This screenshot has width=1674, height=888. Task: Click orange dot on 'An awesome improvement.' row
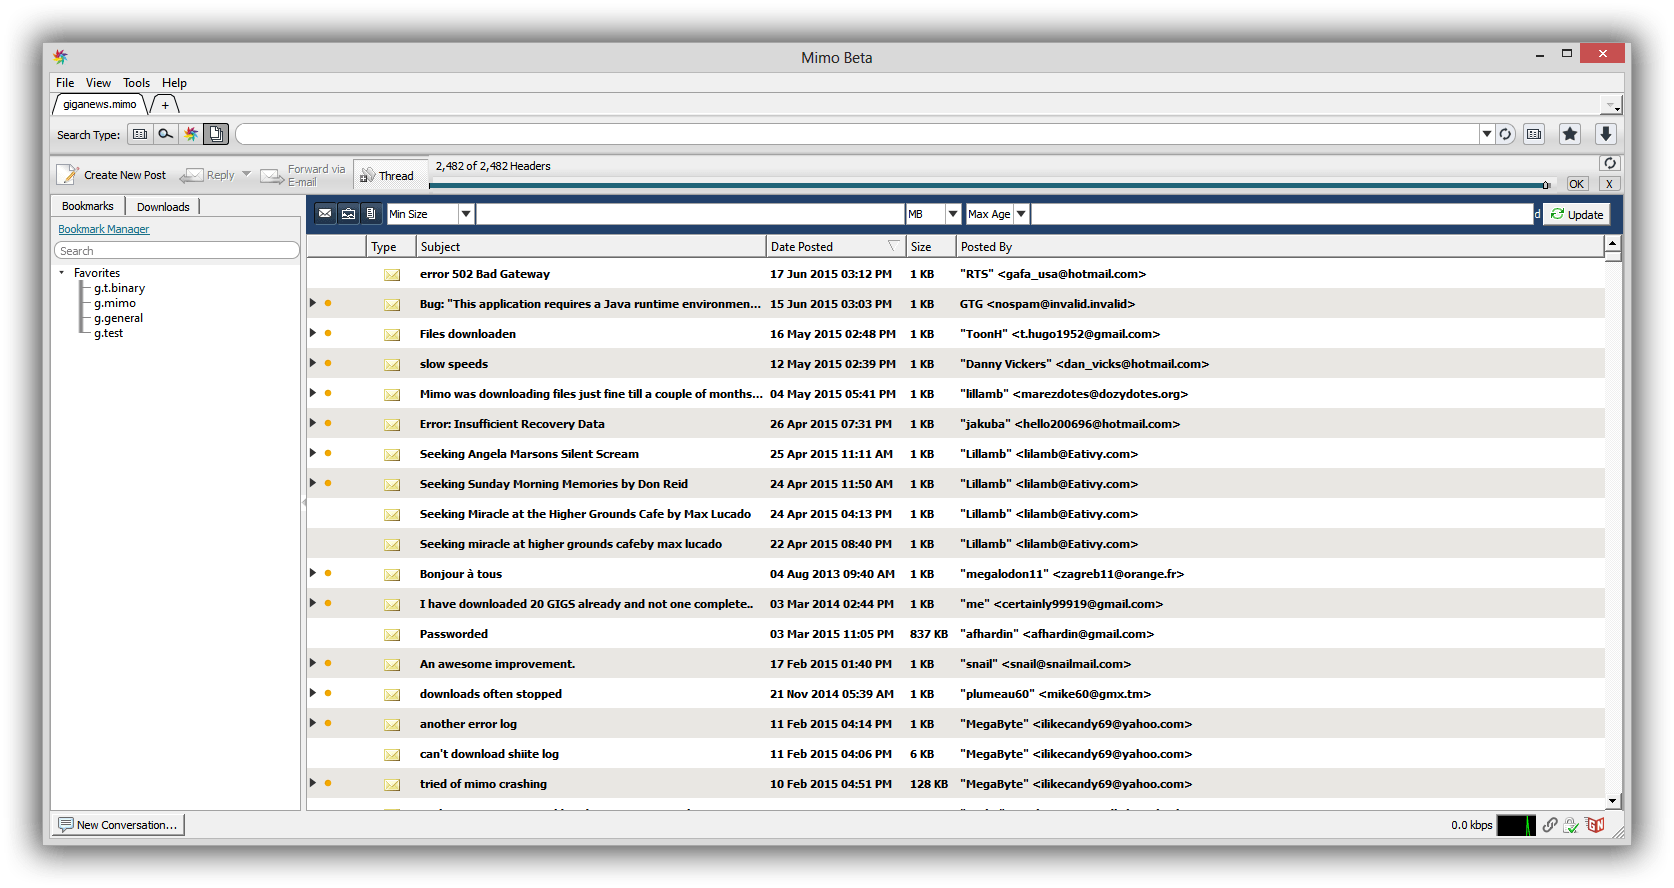pos(328,663)
